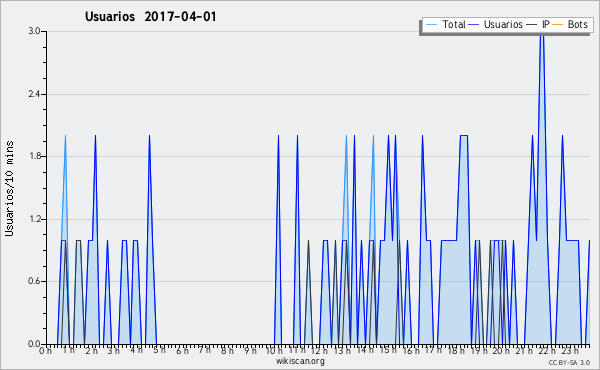Click the '12 h' x-axis label

(x=319, y=351)
